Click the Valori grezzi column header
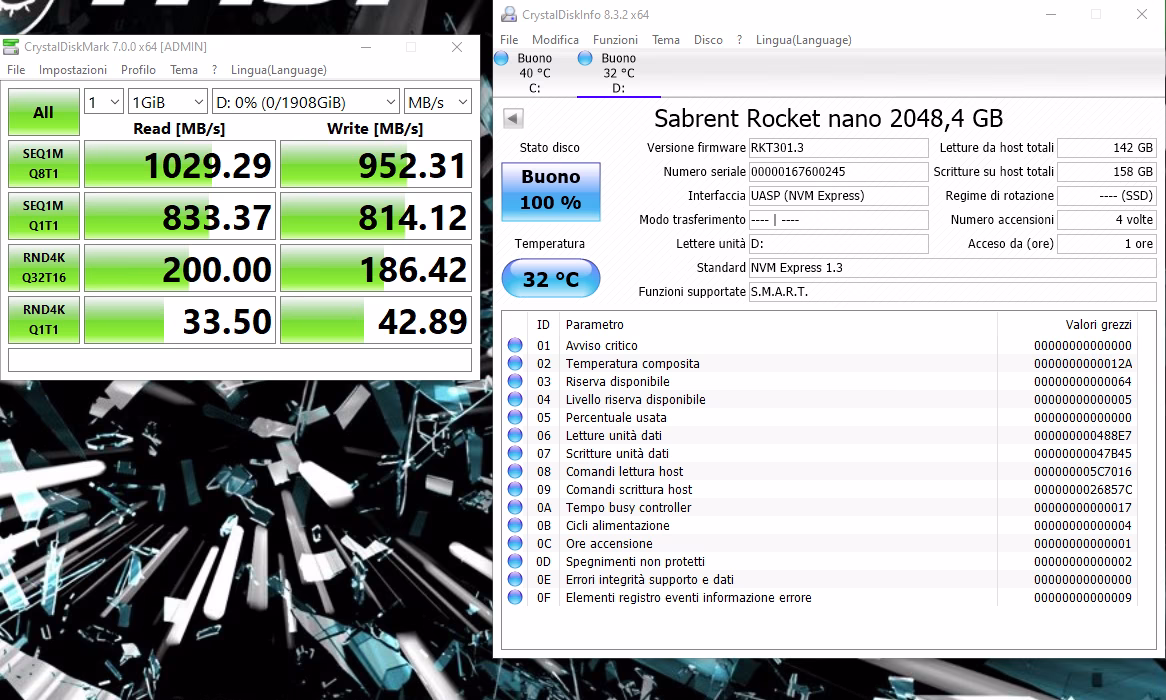 1098,324
